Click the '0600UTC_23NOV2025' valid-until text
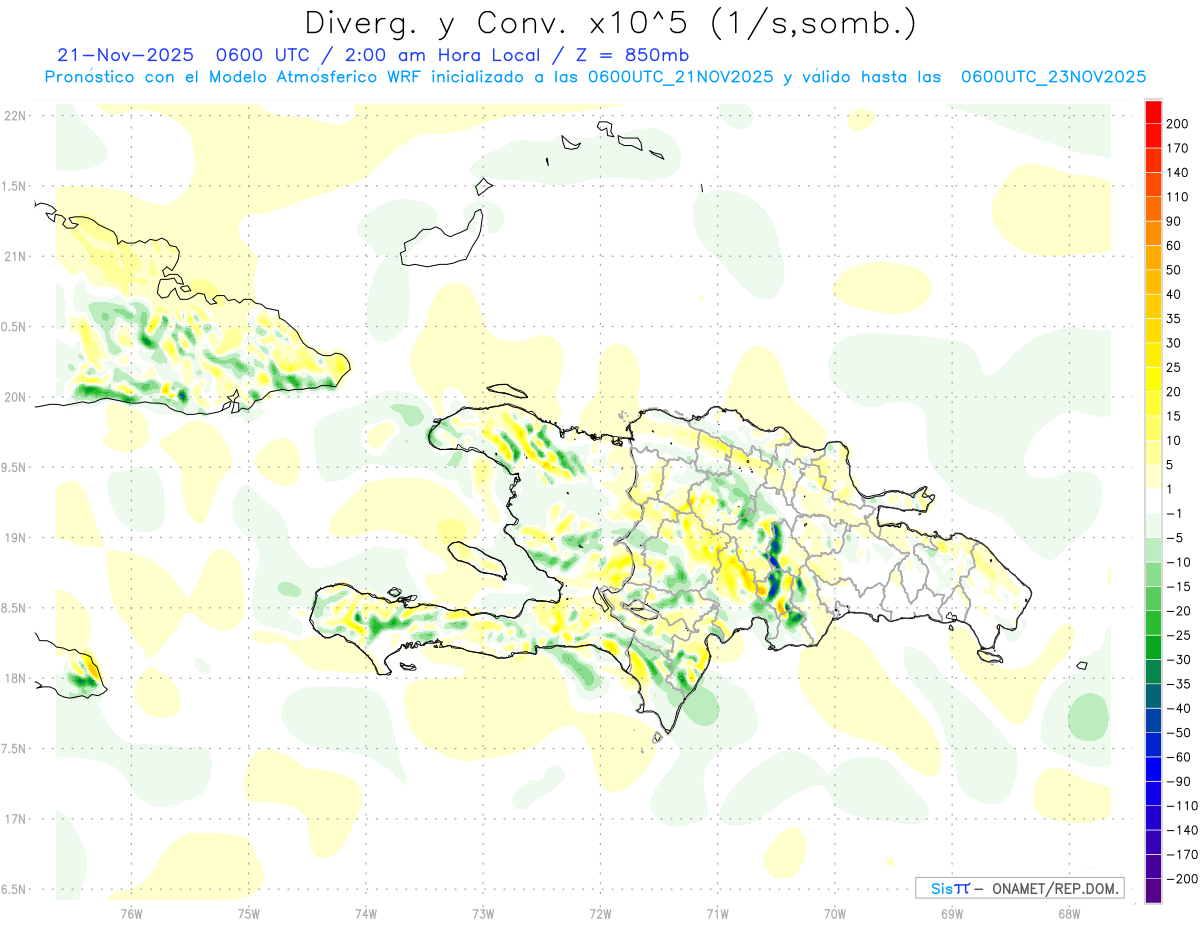The width and height of the screenshot is (1200, 927). coord(1053,77)
